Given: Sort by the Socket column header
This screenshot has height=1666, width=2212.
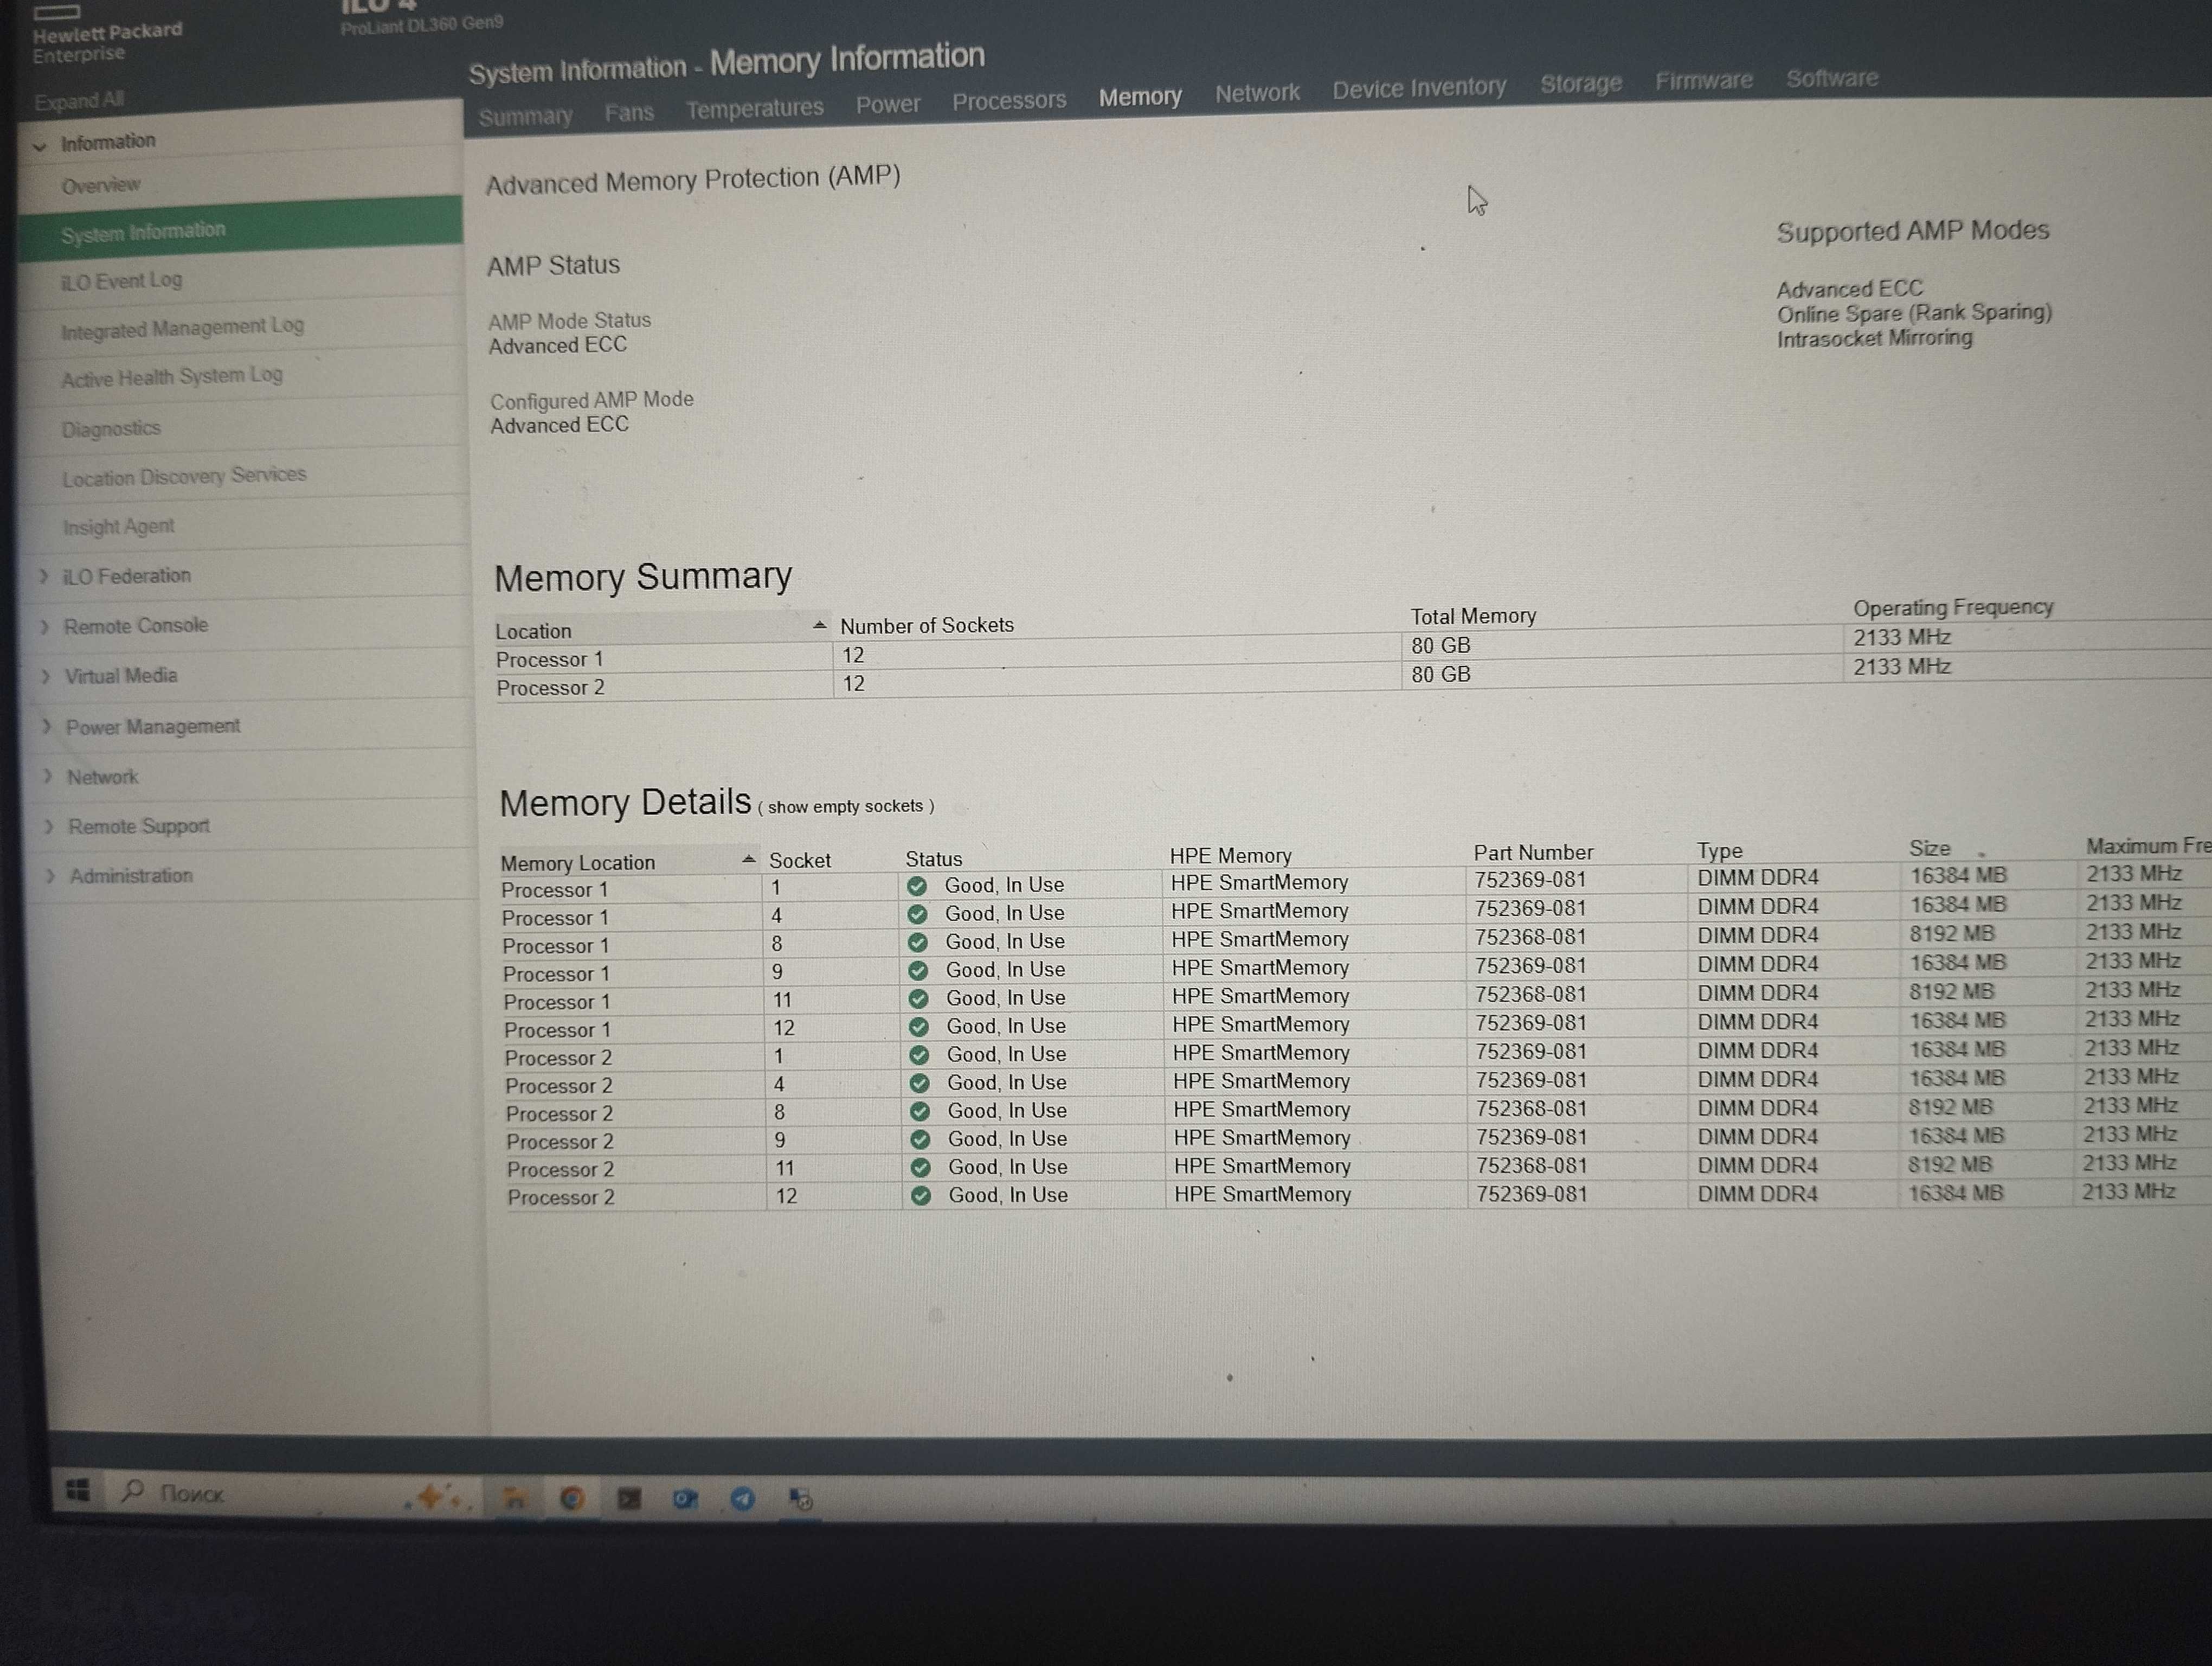Looking at the screenshot, I should (800, 860).
